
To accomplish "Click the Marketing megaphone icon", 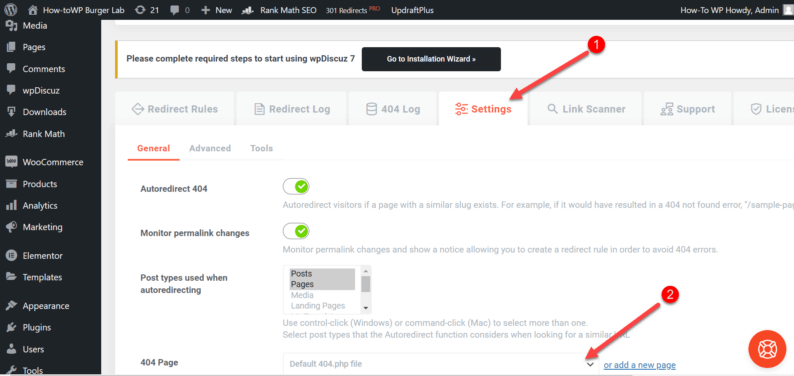I will tap(11, 227).
